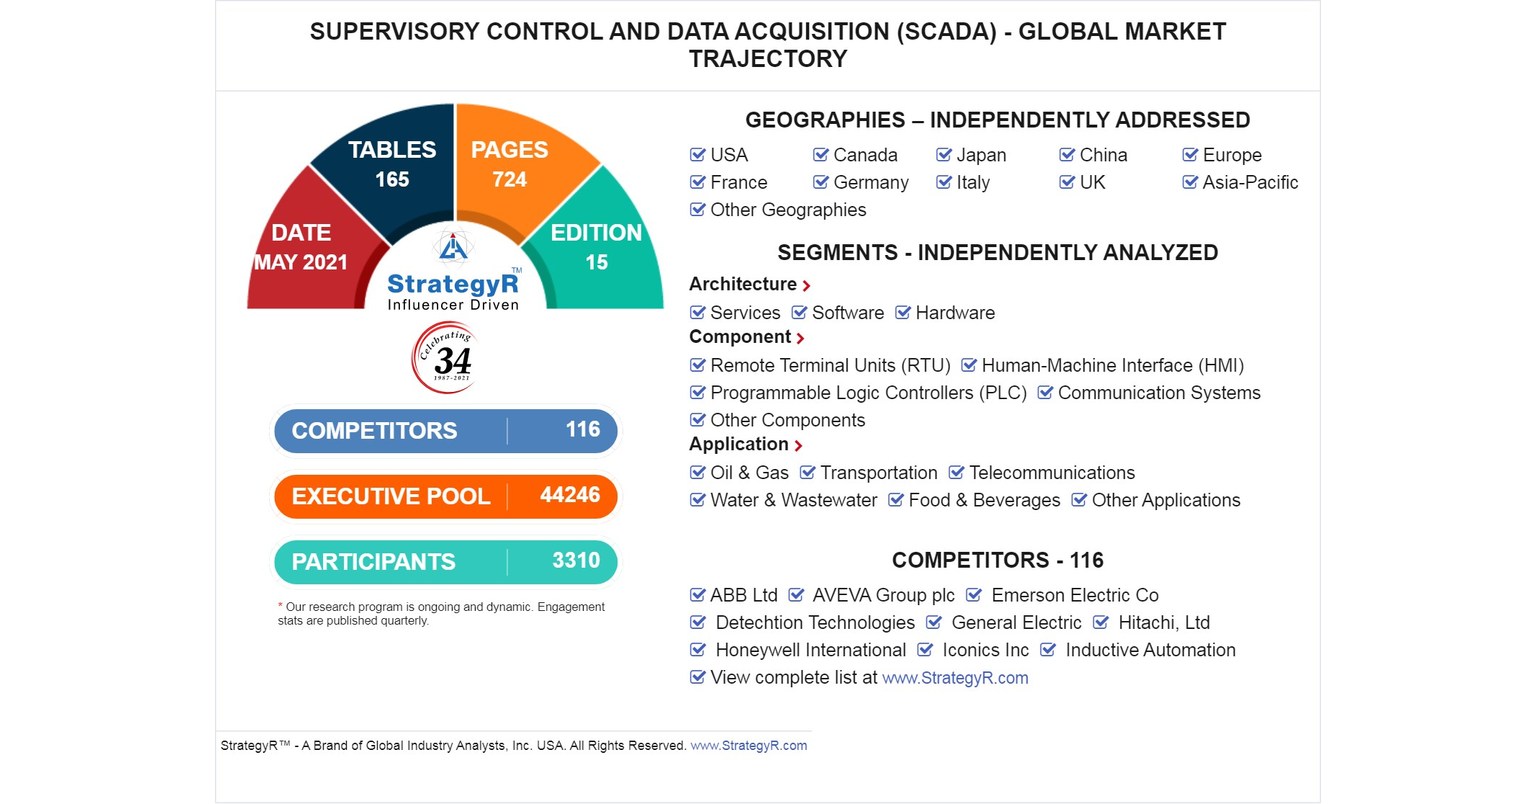
Task: Click the navy TABLES 165 segment
Action: [391, 165]
